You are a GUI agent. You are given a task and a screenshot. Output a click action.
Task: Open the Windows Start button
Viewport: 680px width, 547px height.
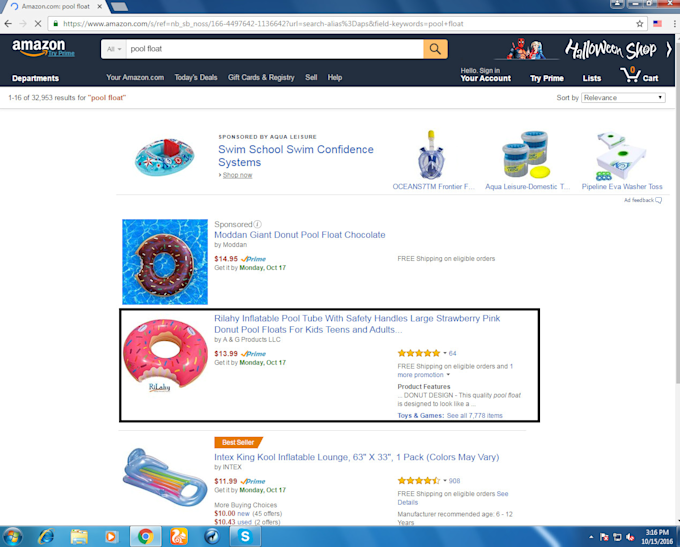[x=13, y=537]
